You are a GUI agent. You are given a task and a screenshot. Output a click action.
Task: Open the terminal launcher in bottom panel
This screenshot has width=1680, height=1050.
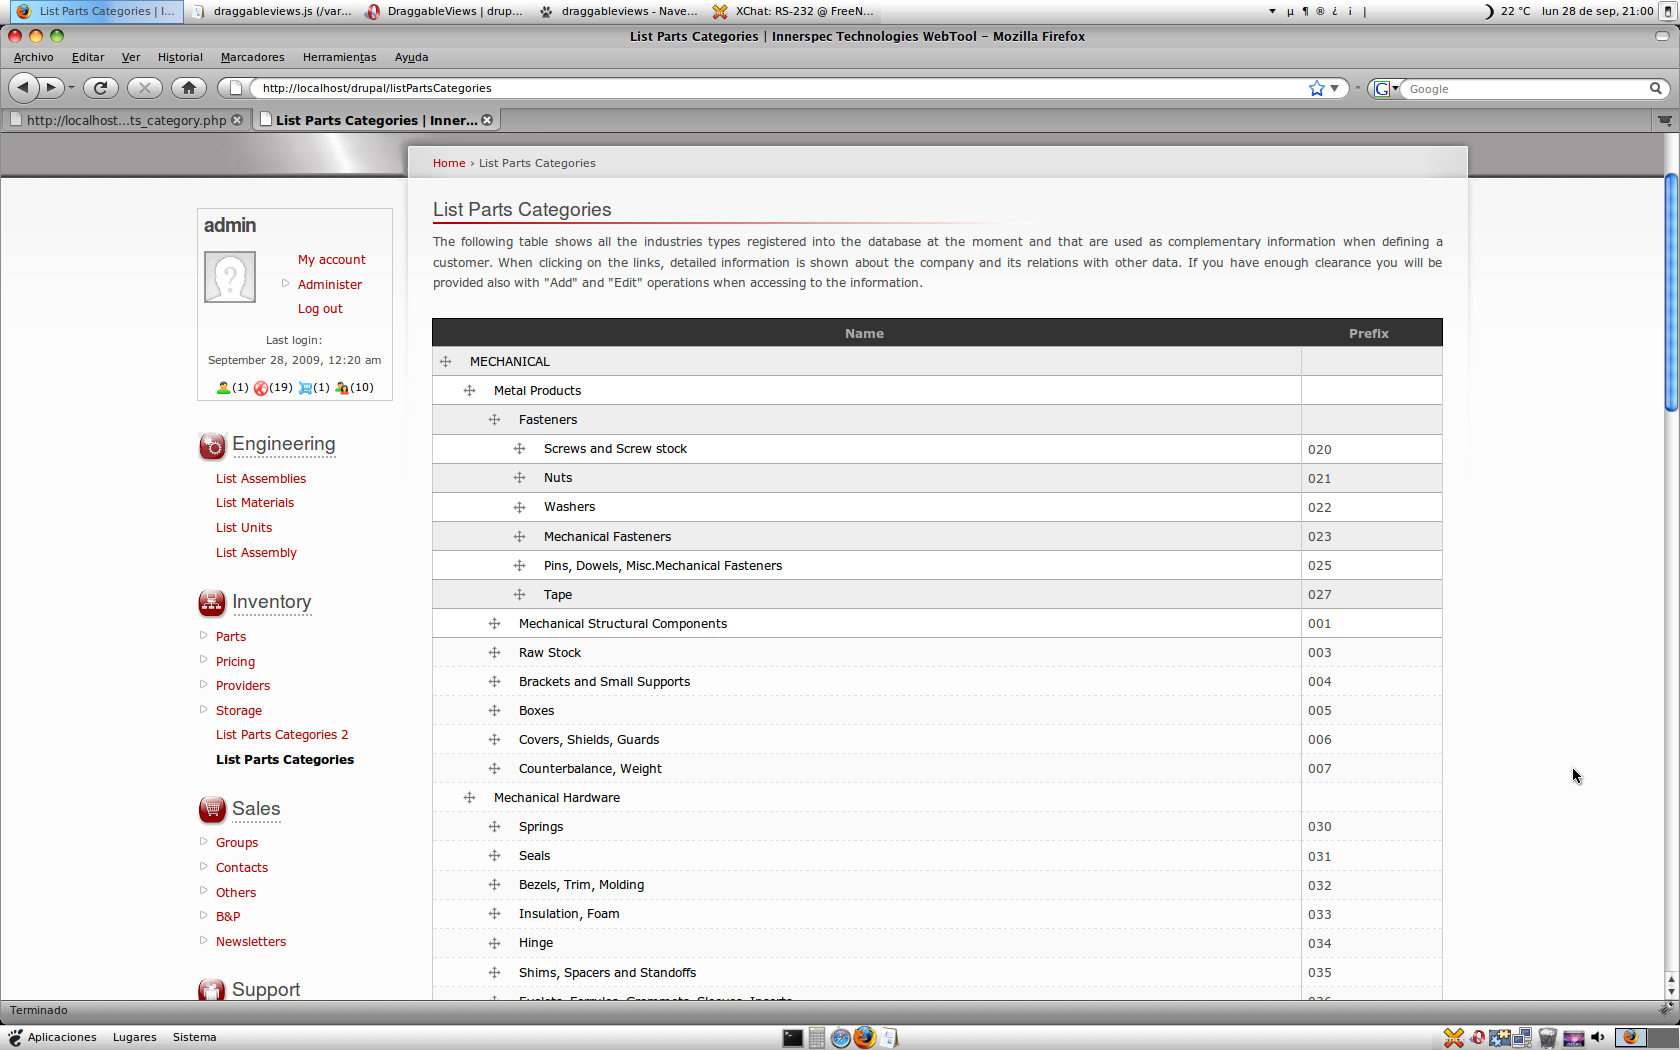click(793, 1038)
